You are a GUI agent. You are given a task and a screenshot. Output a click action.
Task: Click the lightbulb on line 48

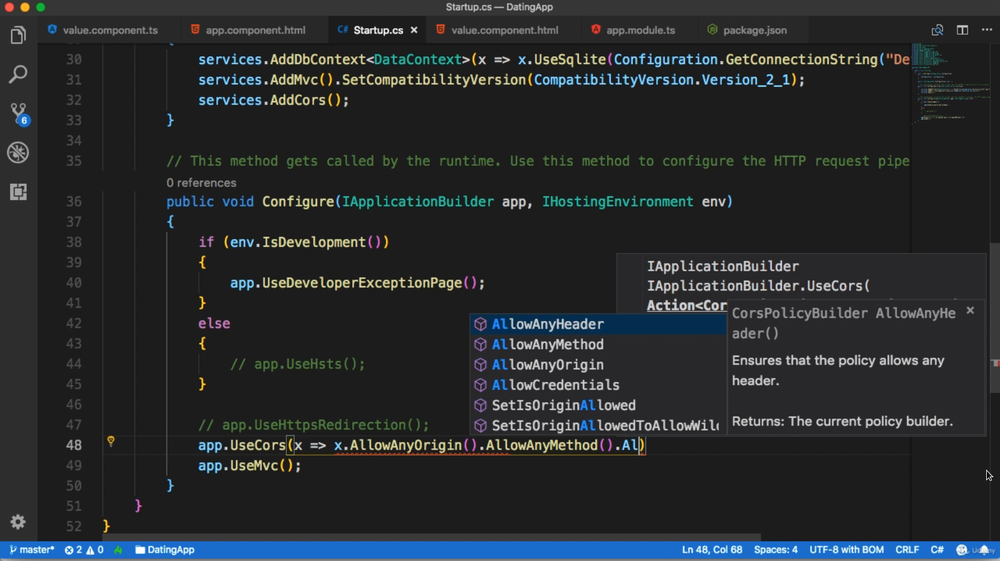point(111,441)
